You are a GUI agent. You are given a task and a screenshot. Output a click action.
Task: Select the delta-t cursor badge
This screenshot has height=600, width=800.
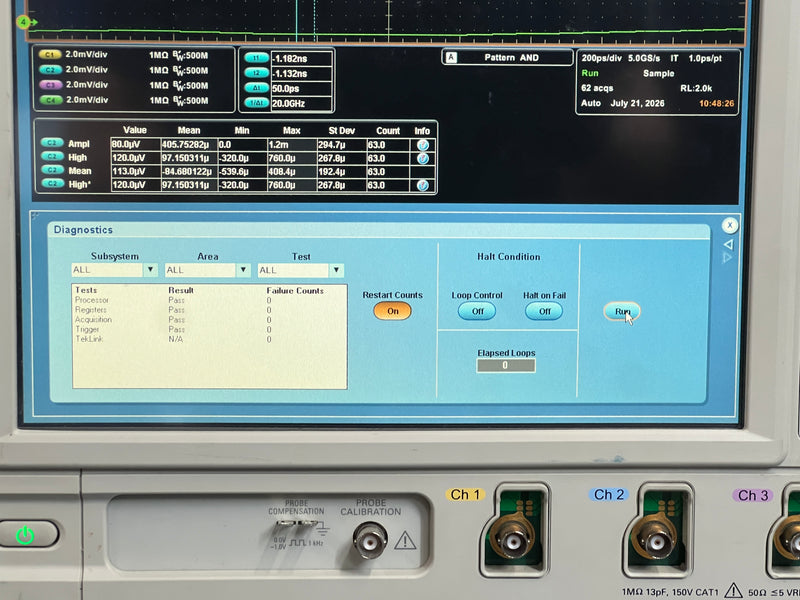click(x=257, y=88)
